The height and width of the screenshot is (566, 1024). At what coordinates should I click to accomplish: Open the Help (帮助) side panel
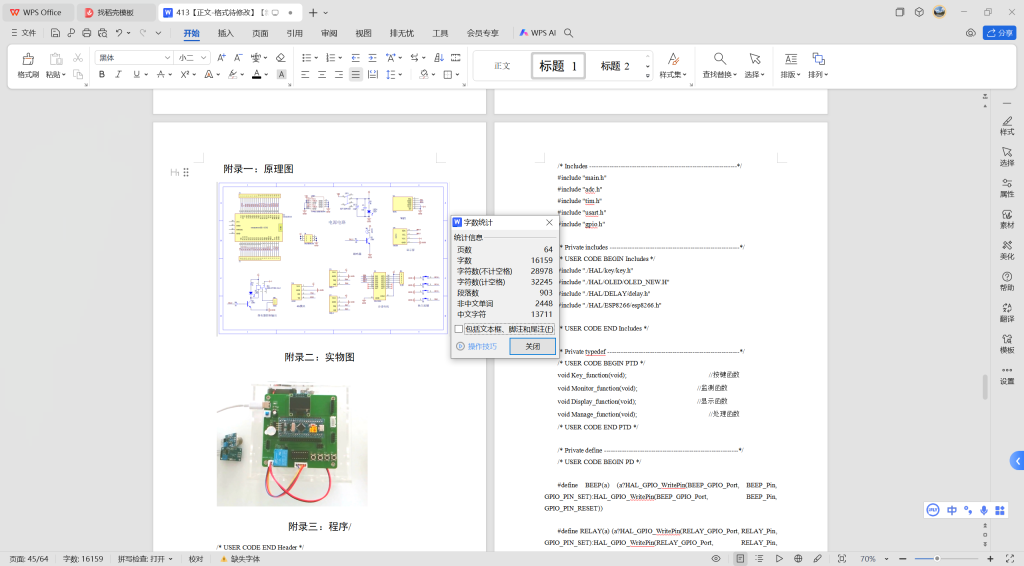pos(1007,281)
